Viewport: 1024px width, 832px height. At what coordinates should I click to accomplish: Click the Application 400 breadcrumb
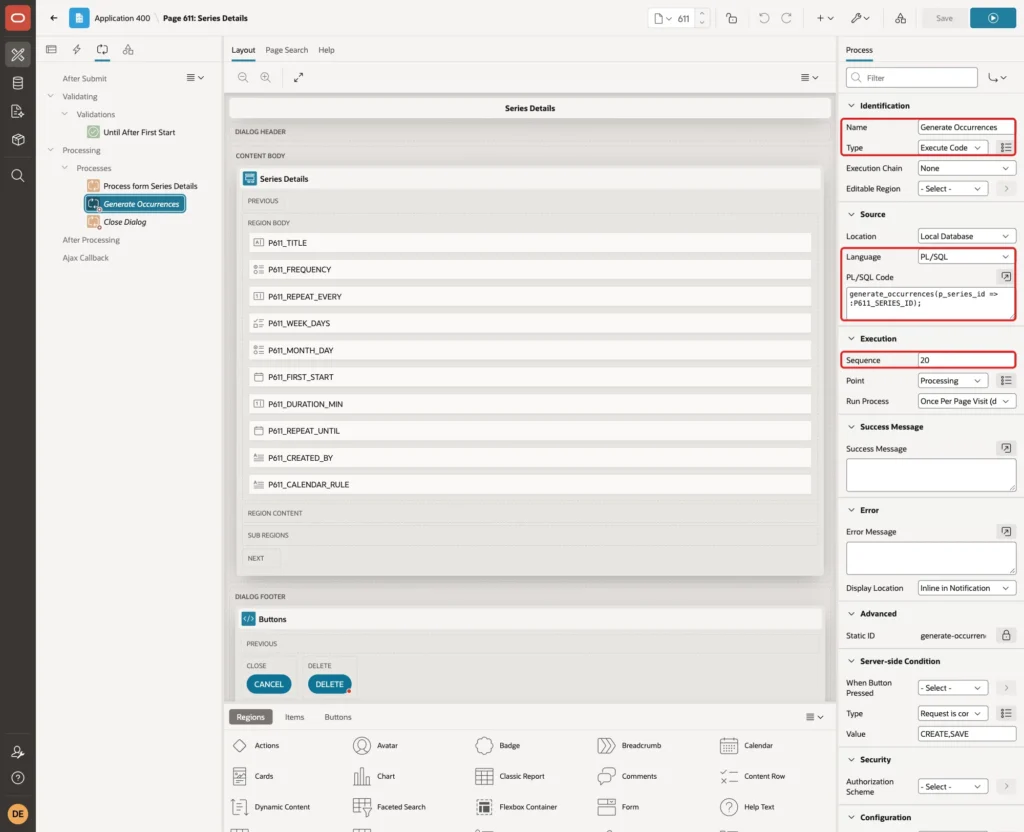pos(122,18)
